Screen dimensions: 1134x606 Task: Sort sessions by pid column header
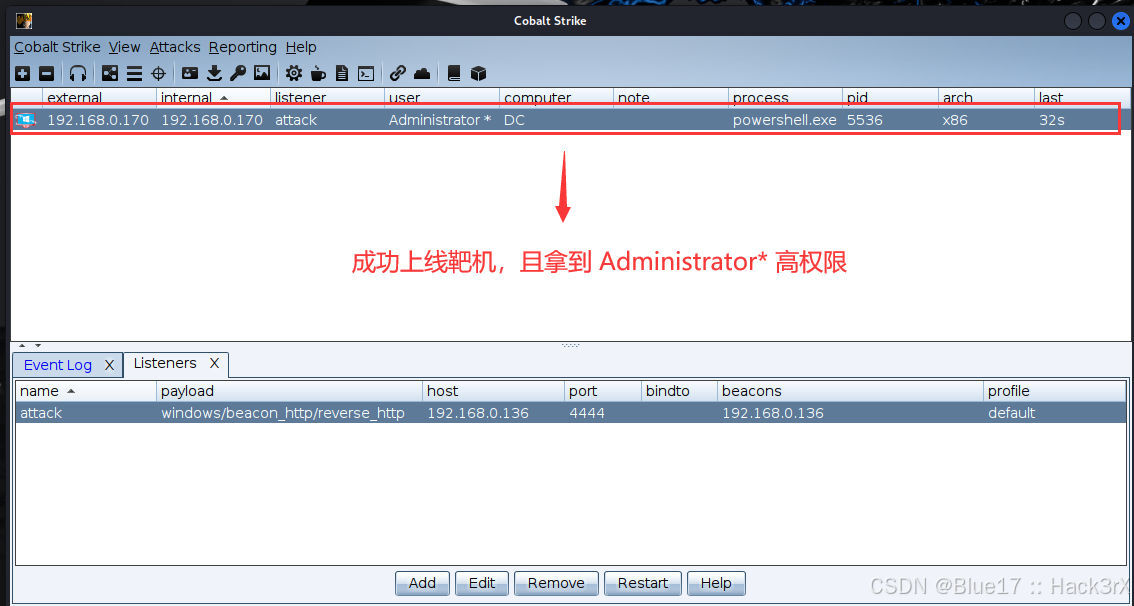coord(890,98)
